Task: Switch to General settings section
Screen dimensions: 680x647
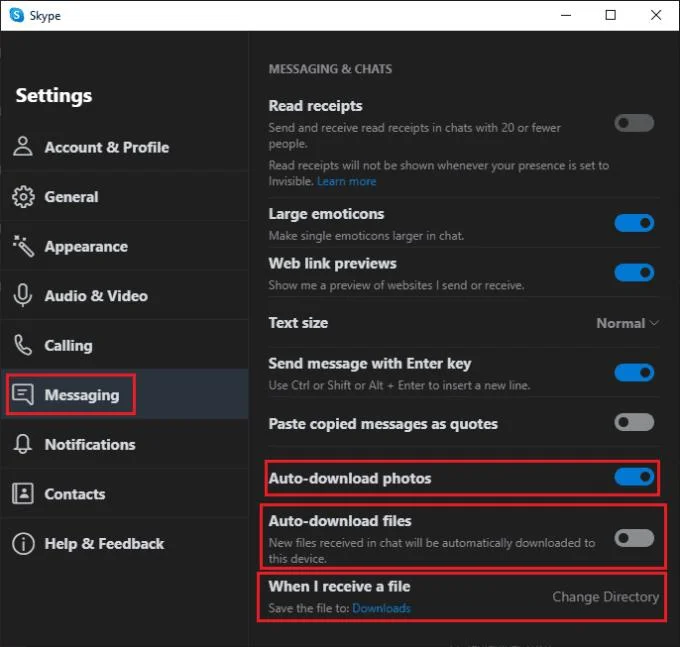Action: (125, 196)
